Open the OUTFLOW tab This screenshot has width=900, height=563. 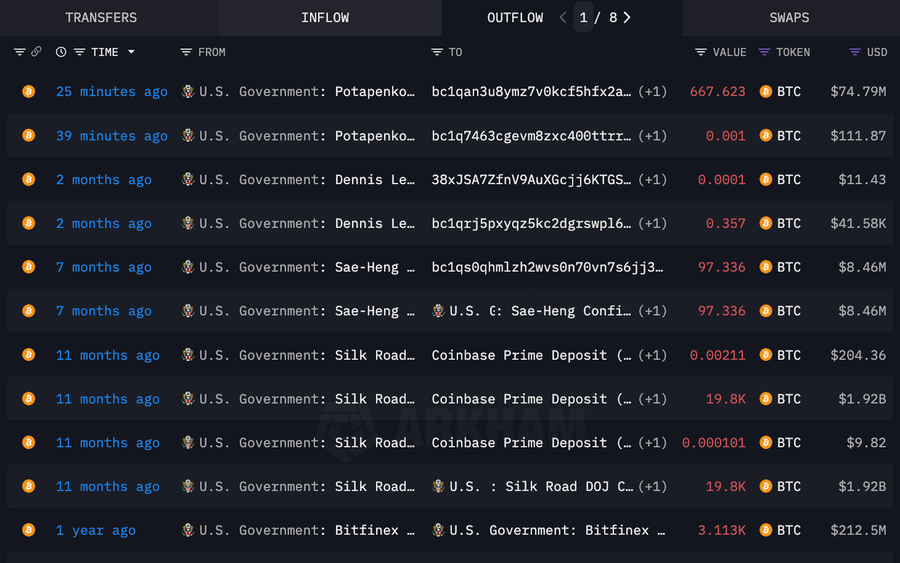coord(515,18)
